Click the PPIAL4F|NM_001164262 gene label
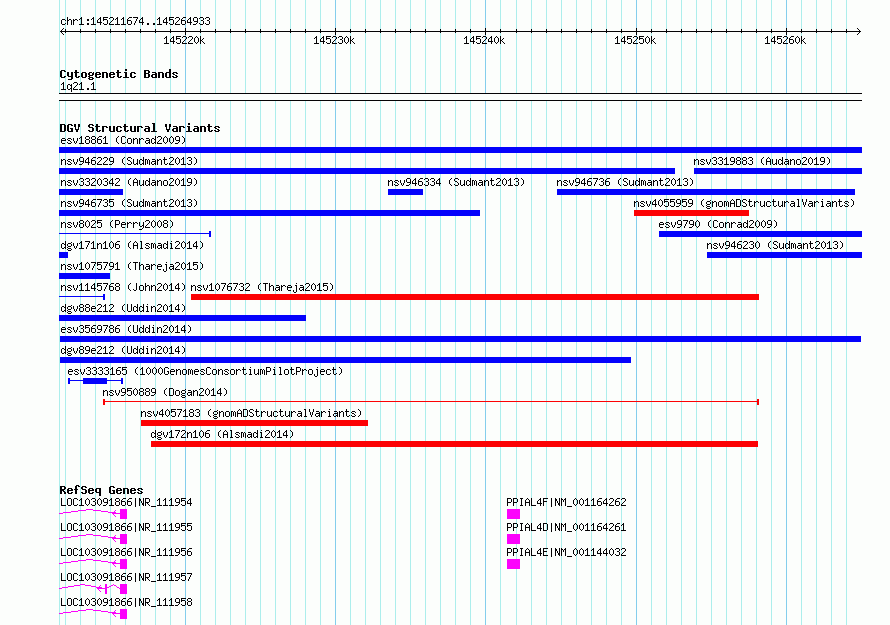Screen dimensions: 890x625 pyautogui.click(x=566, y=502)
